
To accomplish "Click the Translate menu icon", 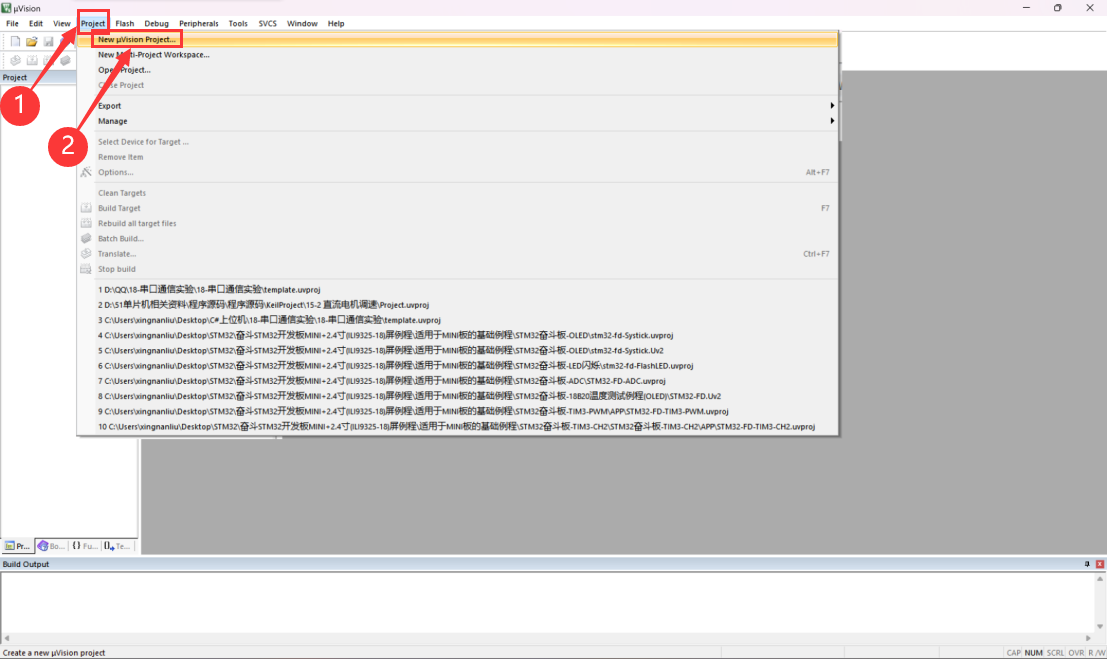I will point(86,254).
